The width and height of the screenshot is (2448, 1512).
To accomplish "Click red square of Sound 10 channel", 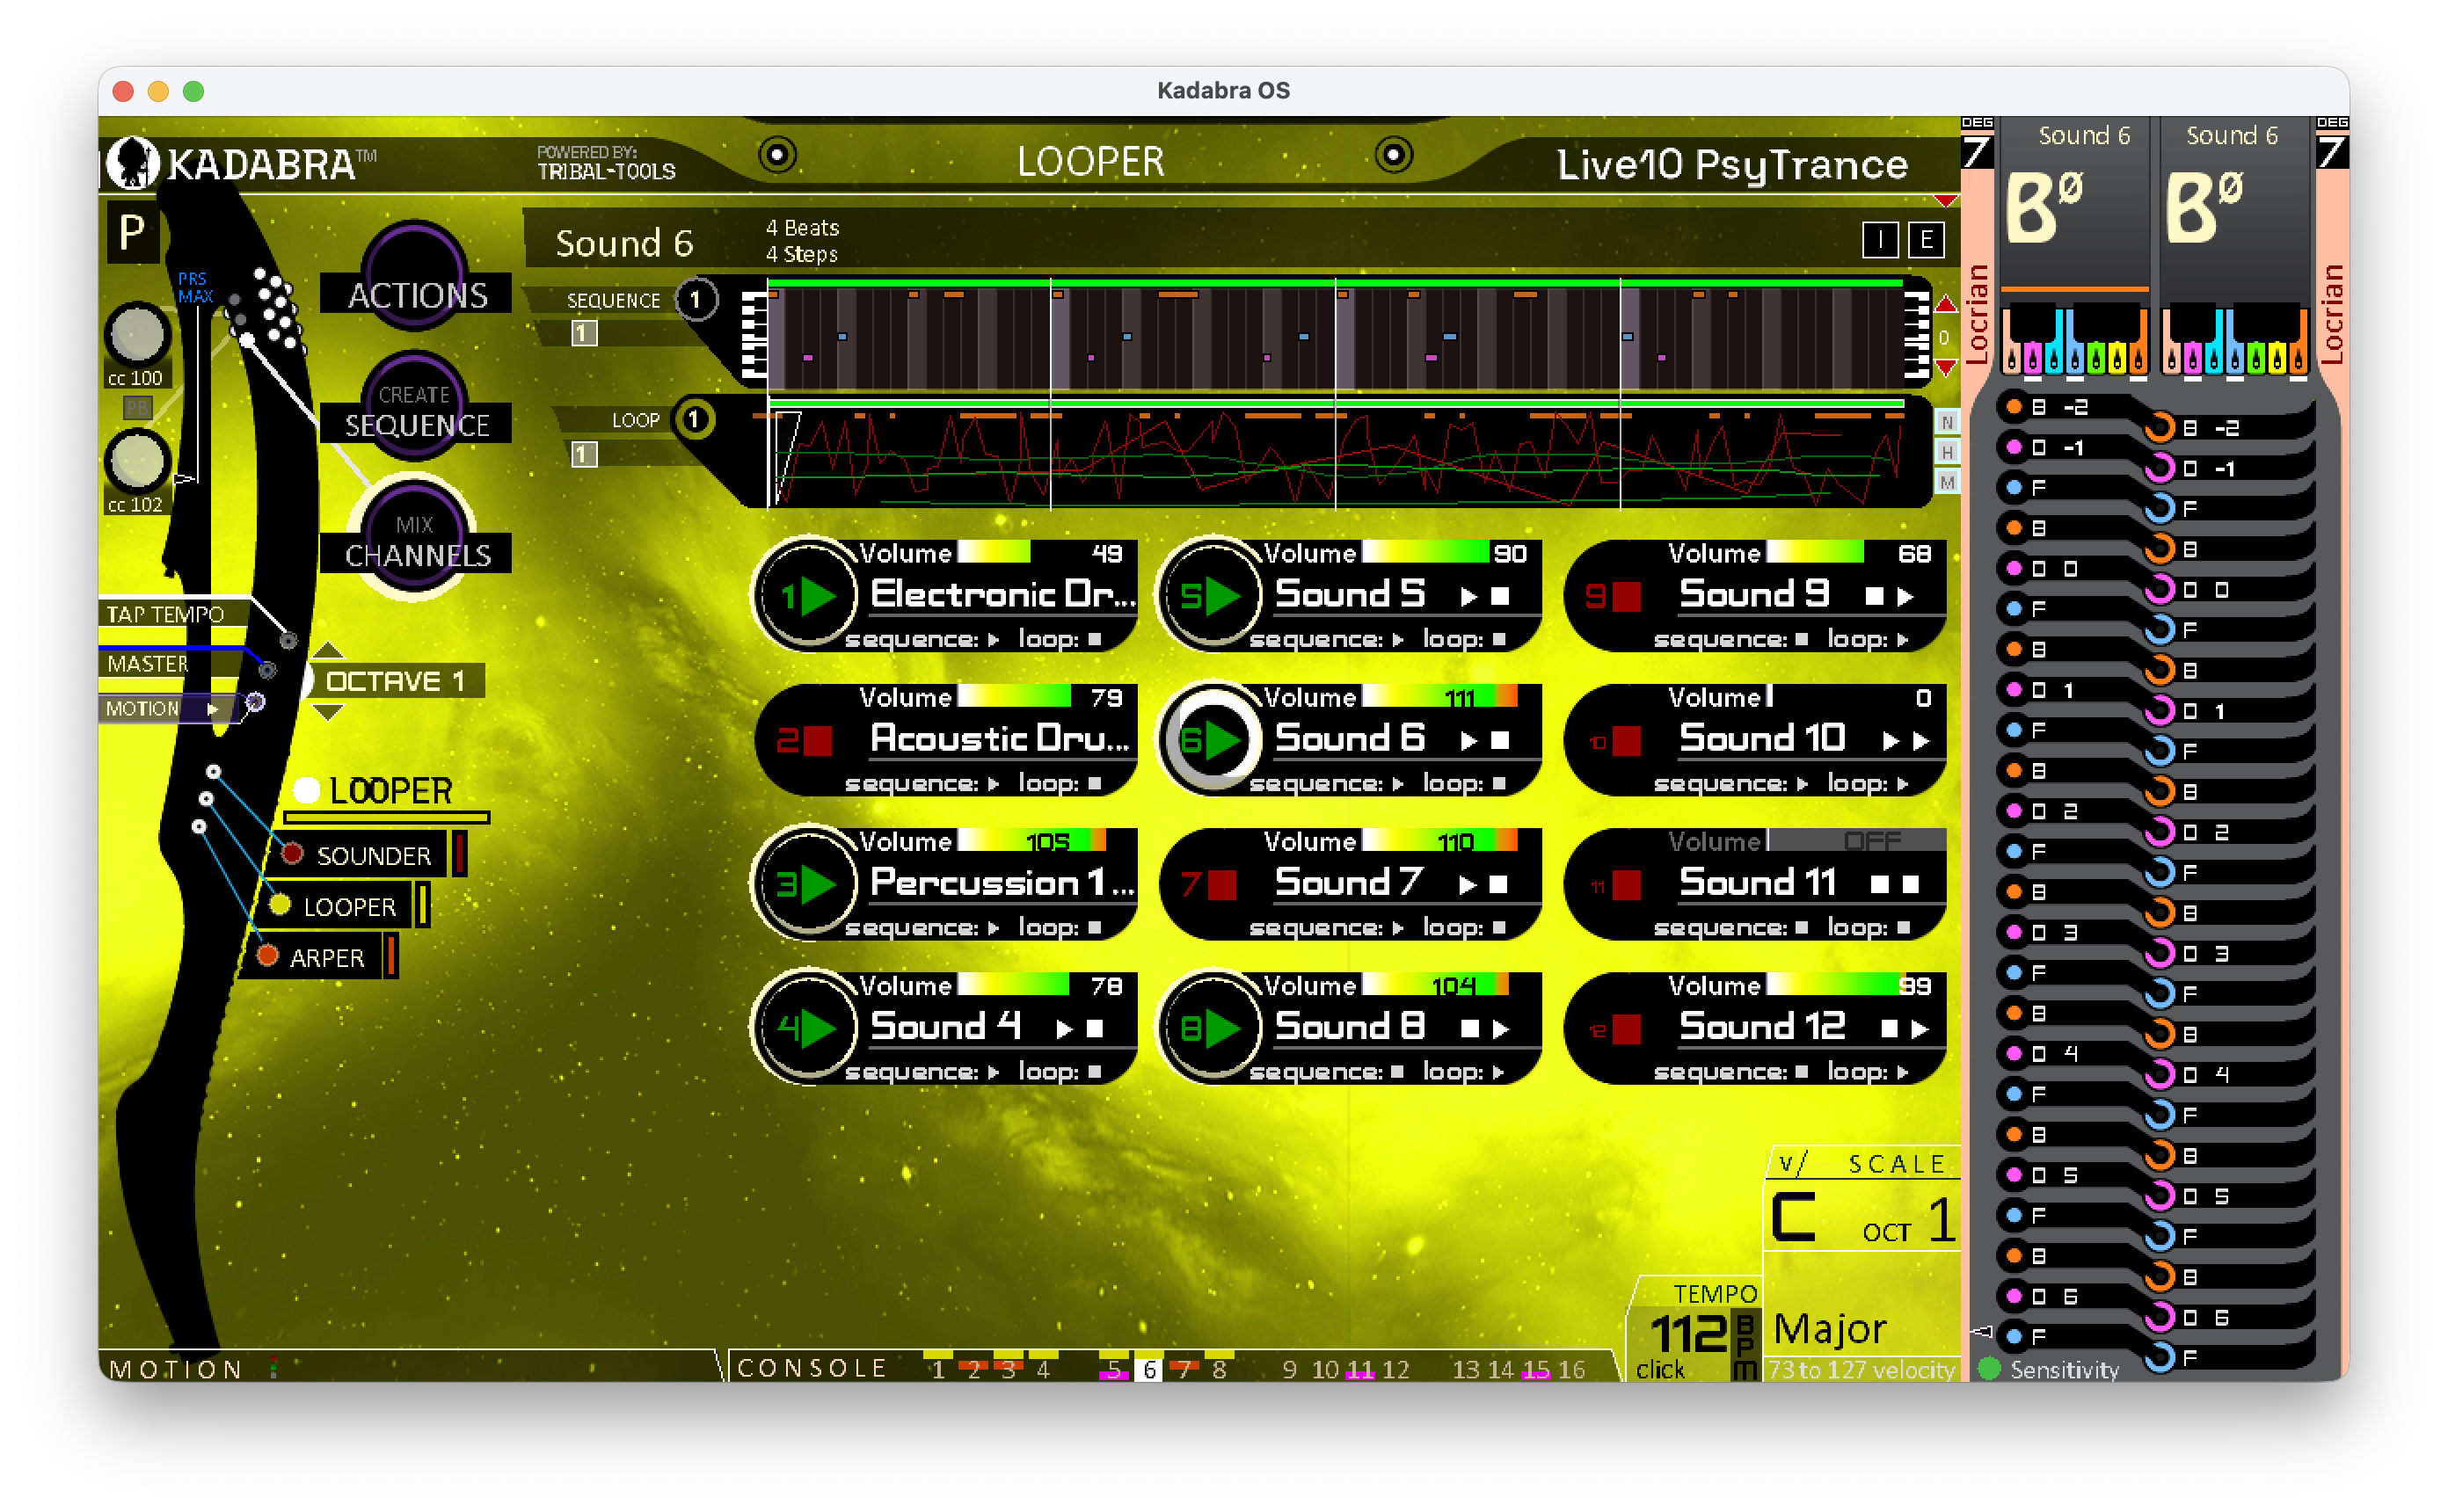I will point(1626,741).
